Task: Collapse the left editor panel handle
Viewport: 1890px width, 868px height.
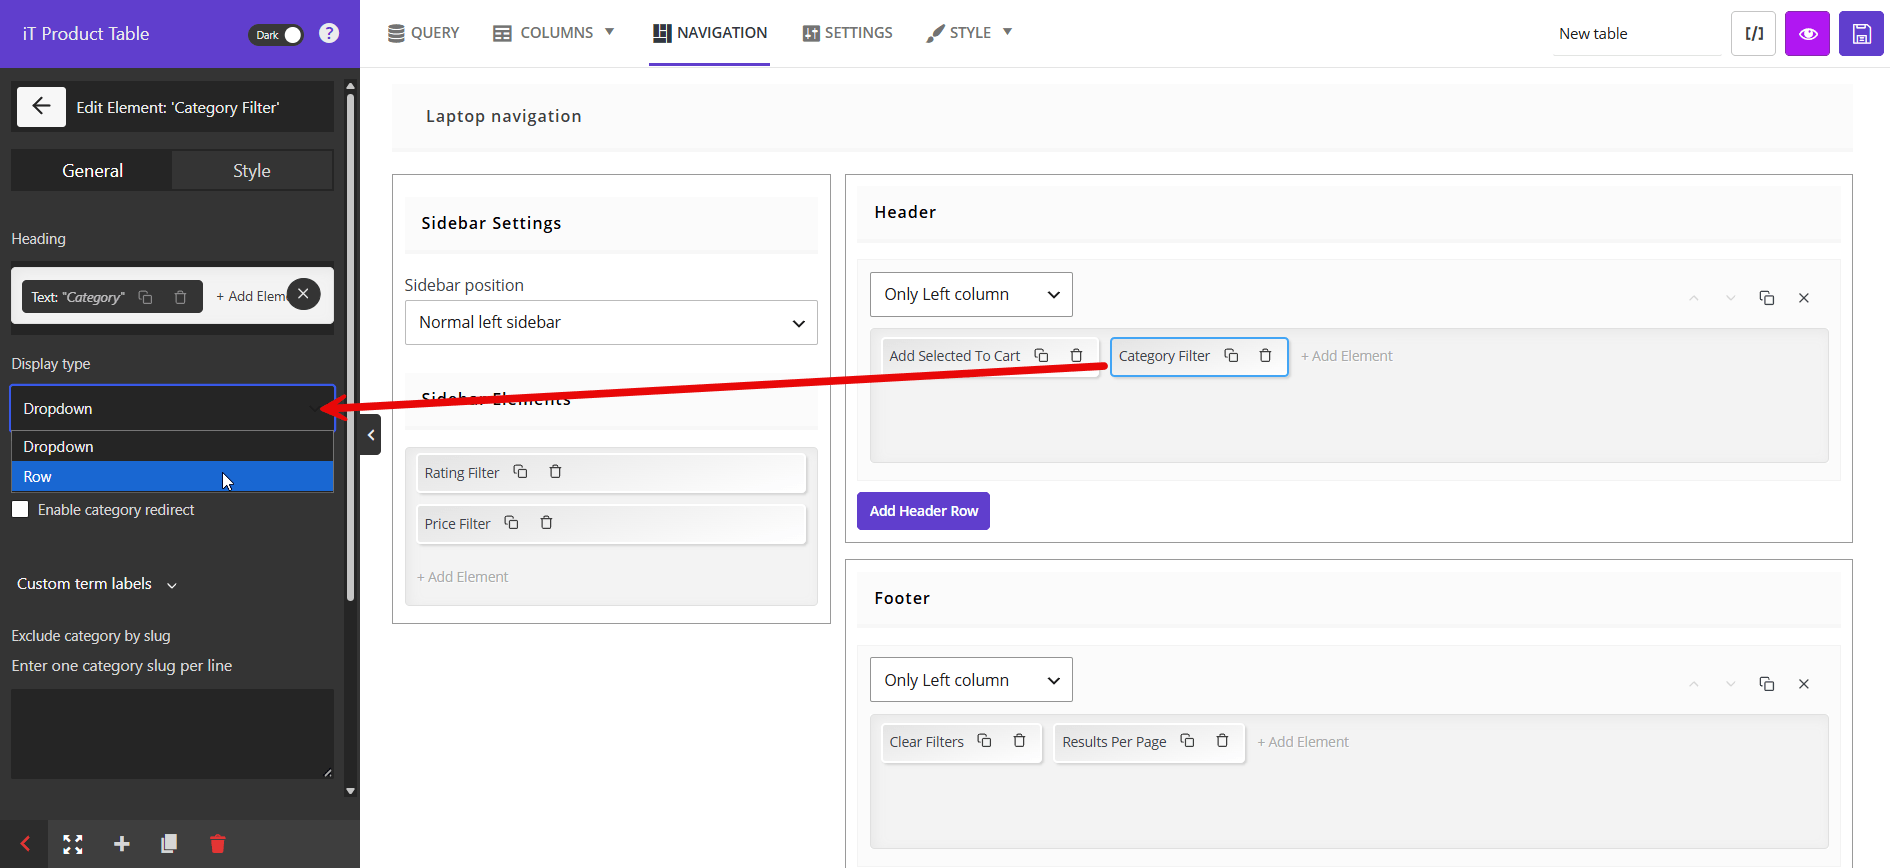Action: pos(371,435)
